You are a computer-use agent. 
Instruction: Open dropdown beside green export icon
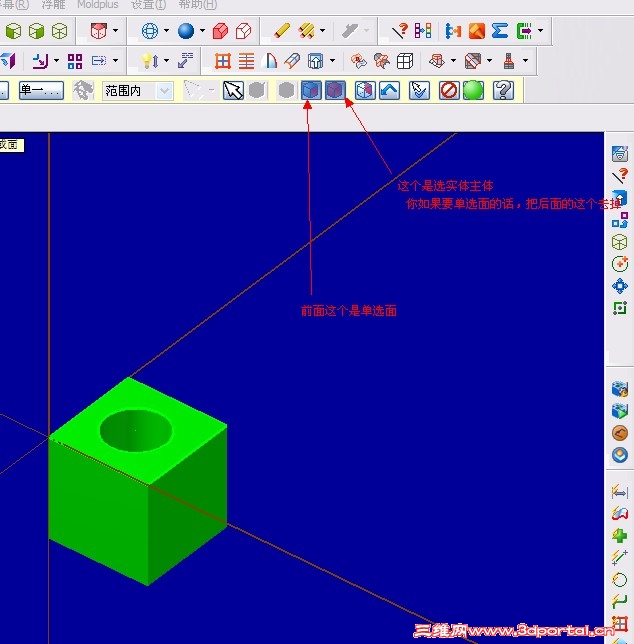540,31
